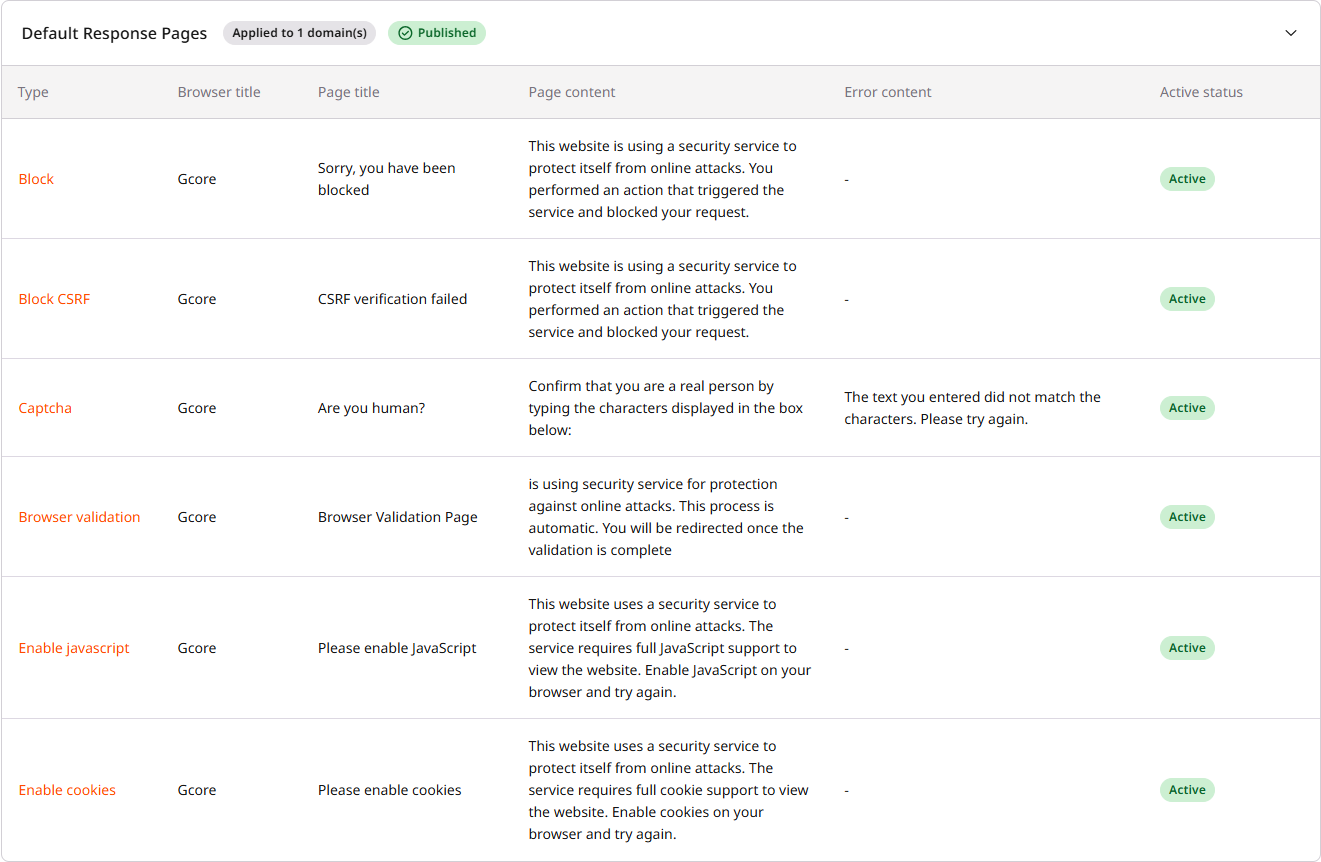
Task: Open the Browser validation response page
Action: (79, 516)
